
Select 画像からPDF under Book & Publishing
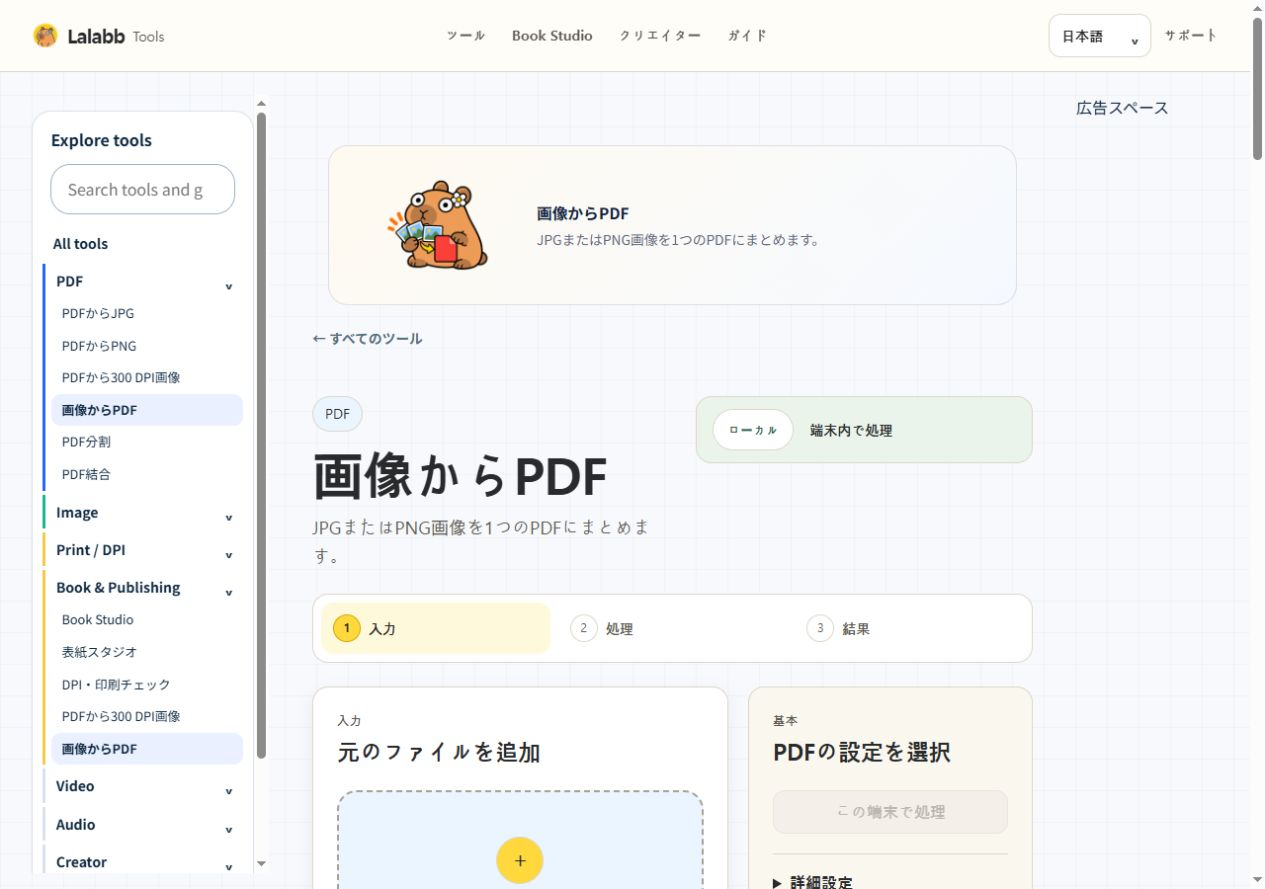coord(147,749)
